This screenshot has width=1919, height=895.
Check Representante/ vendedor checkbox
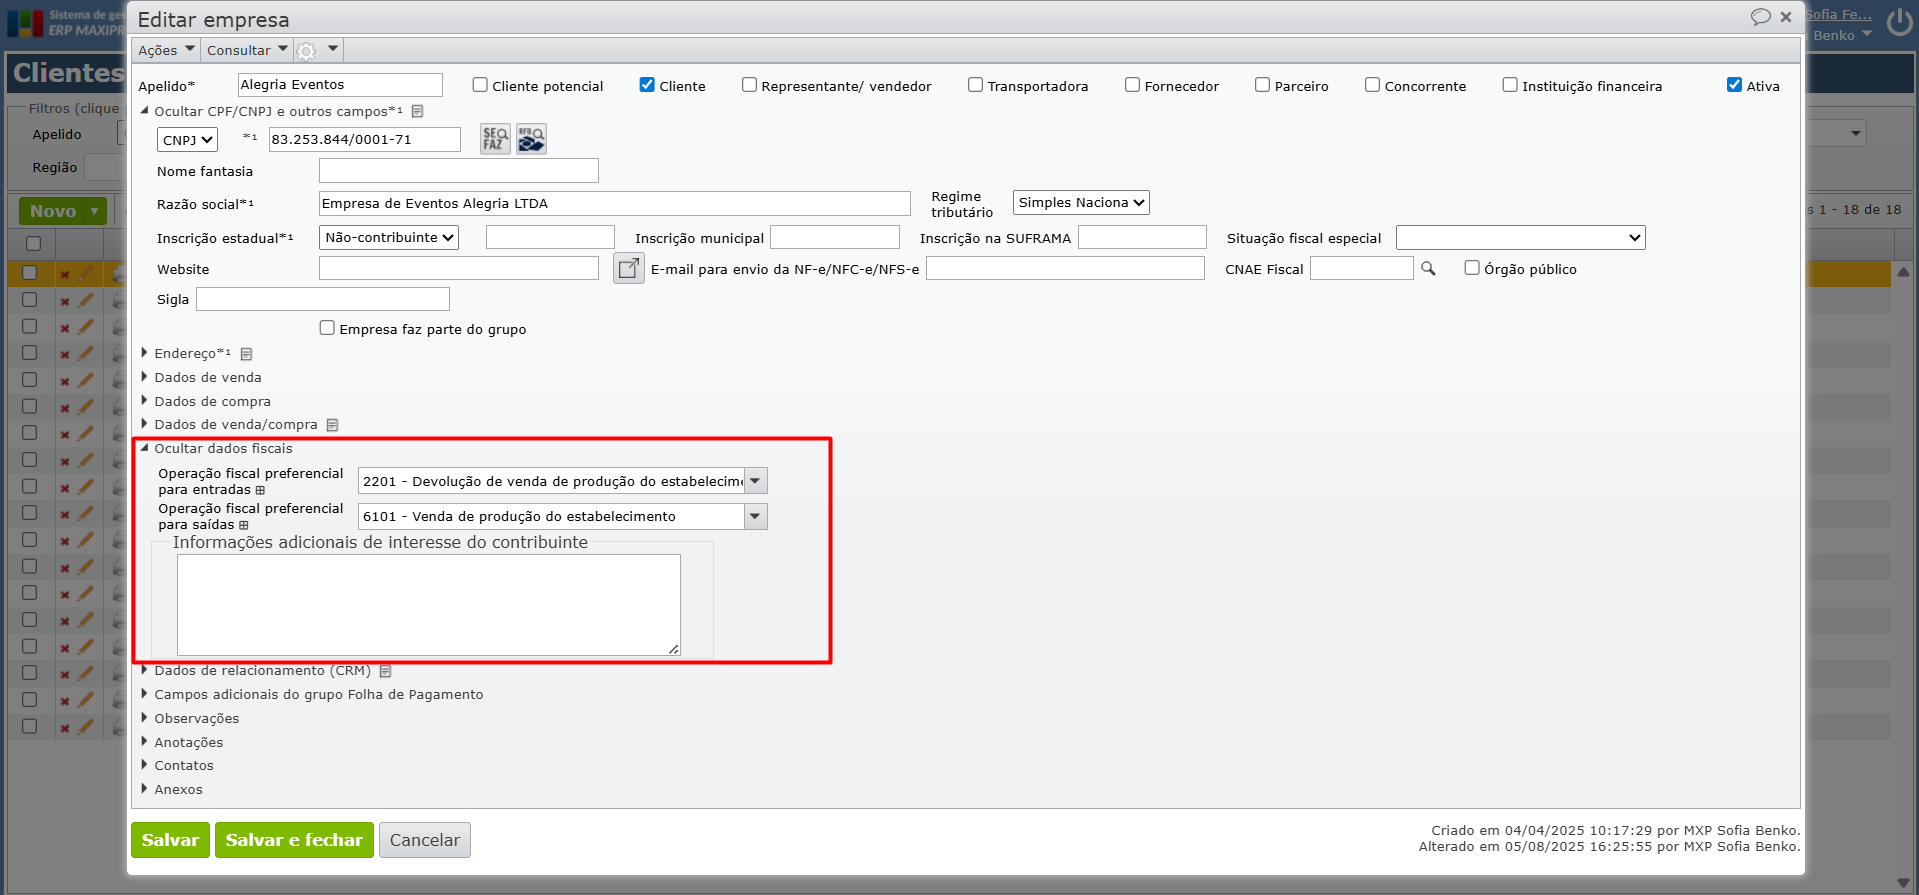[749, 85]
